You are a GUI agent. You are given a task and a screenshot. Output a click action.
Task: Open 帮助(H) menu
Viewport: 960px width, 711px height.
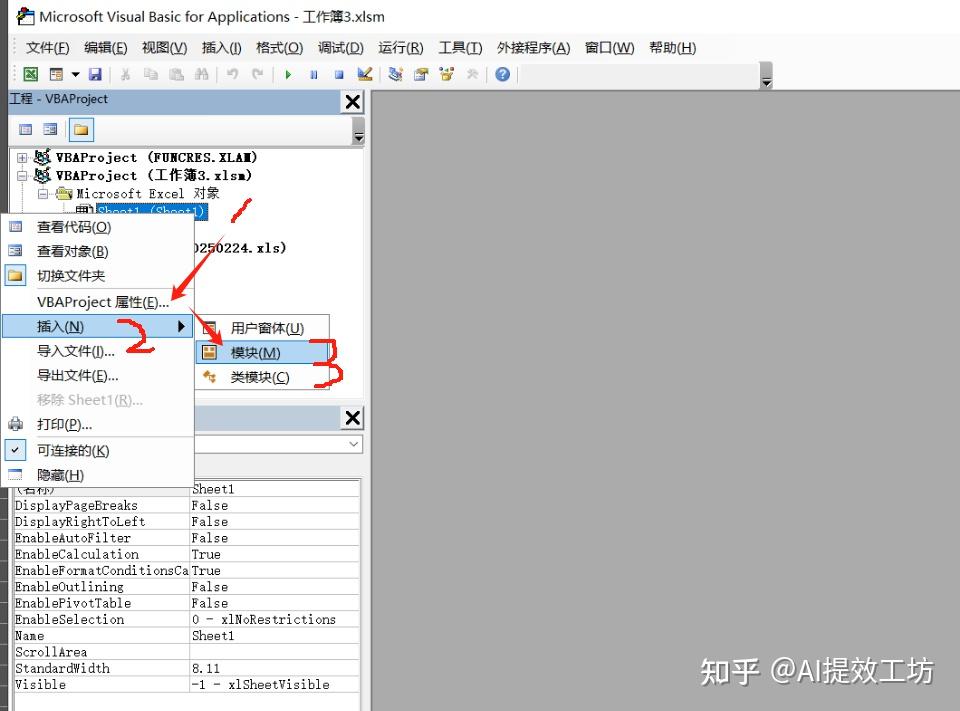(672, 48)
